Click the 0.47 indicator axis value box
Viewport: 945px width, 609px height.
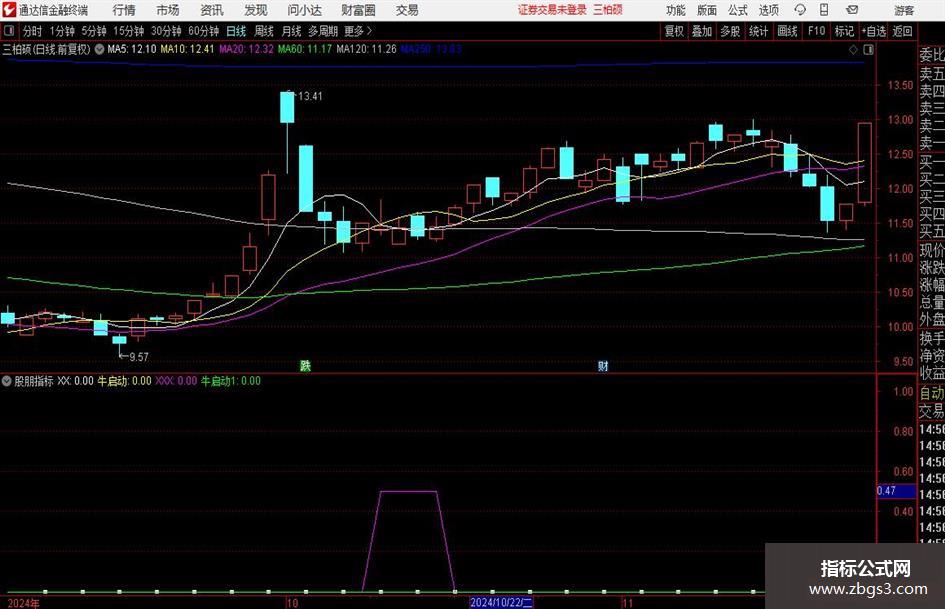click(x=896, y=491)
